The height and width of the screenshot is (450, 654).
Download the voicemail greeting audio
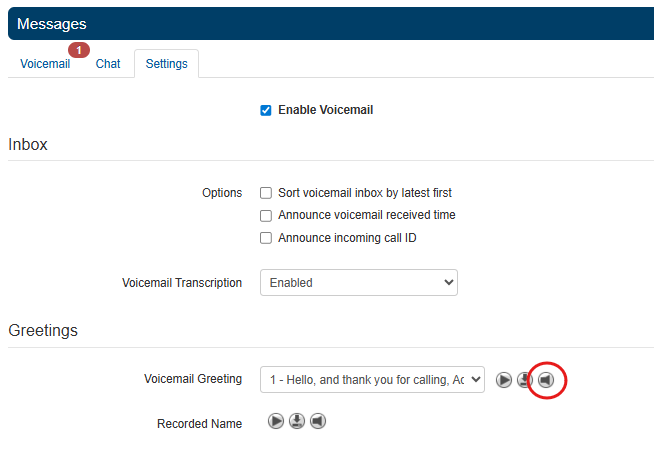[524, 380]
